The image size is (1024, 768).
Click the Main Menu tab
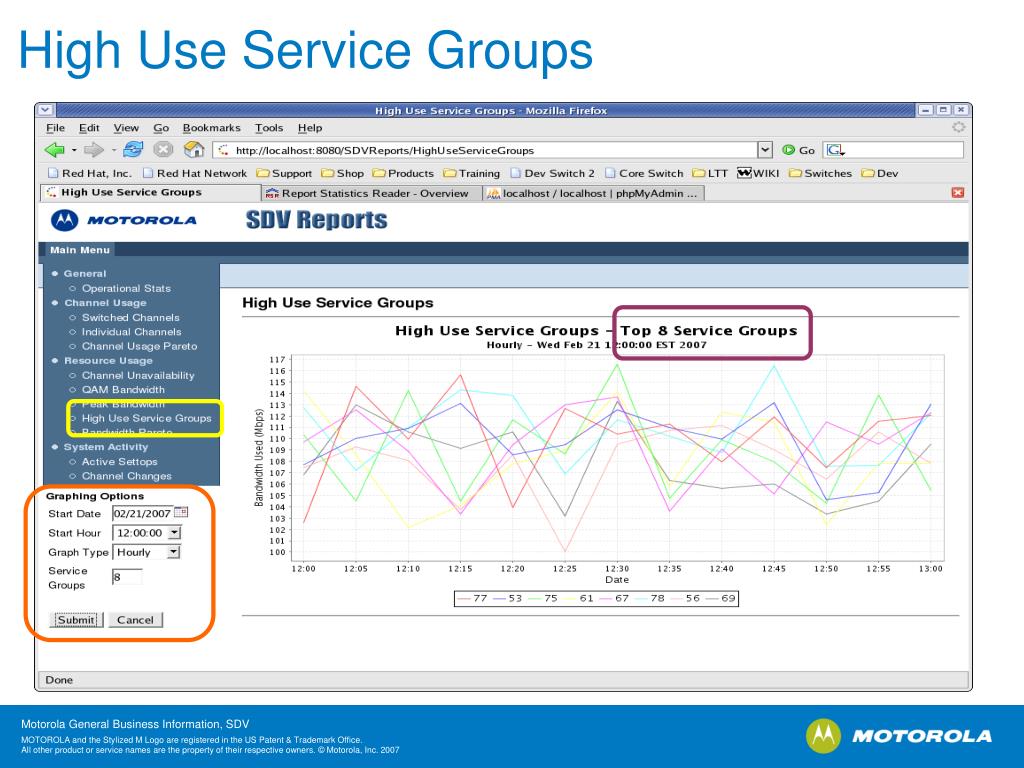(x=80, y=250)
